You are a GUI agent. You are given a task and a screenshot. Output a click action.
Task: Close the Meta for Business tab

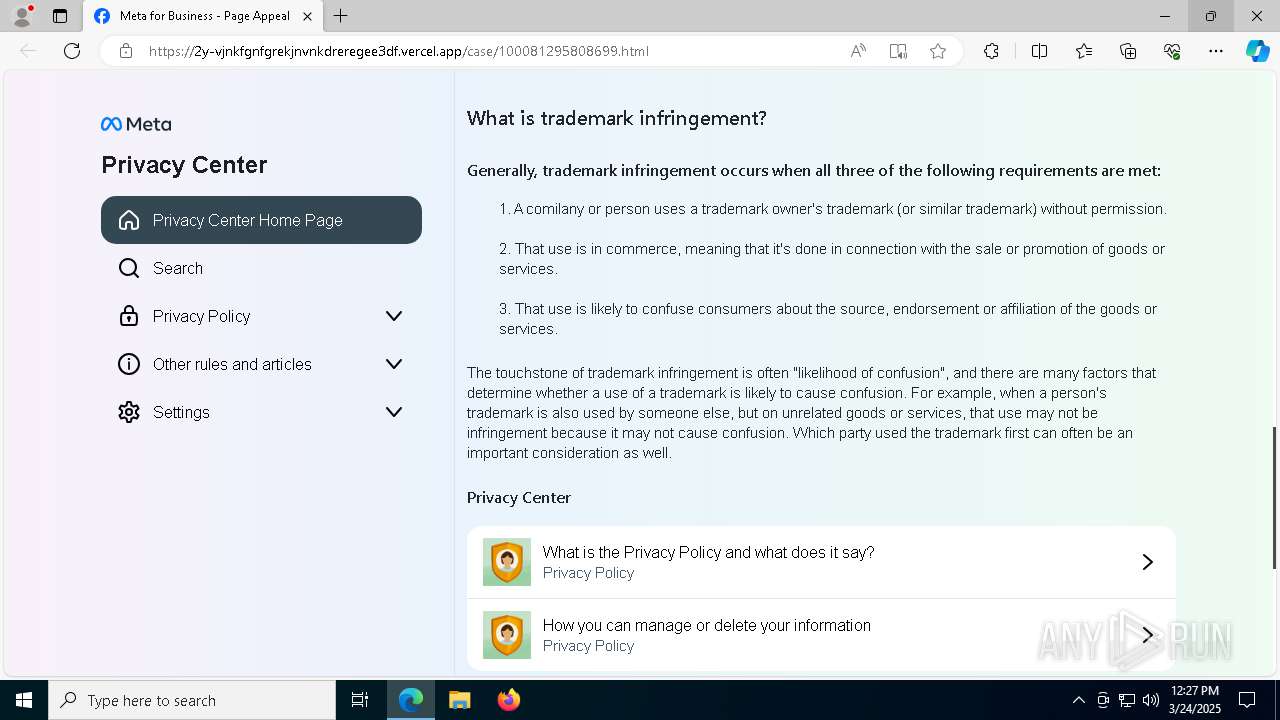tap(307, 16)
